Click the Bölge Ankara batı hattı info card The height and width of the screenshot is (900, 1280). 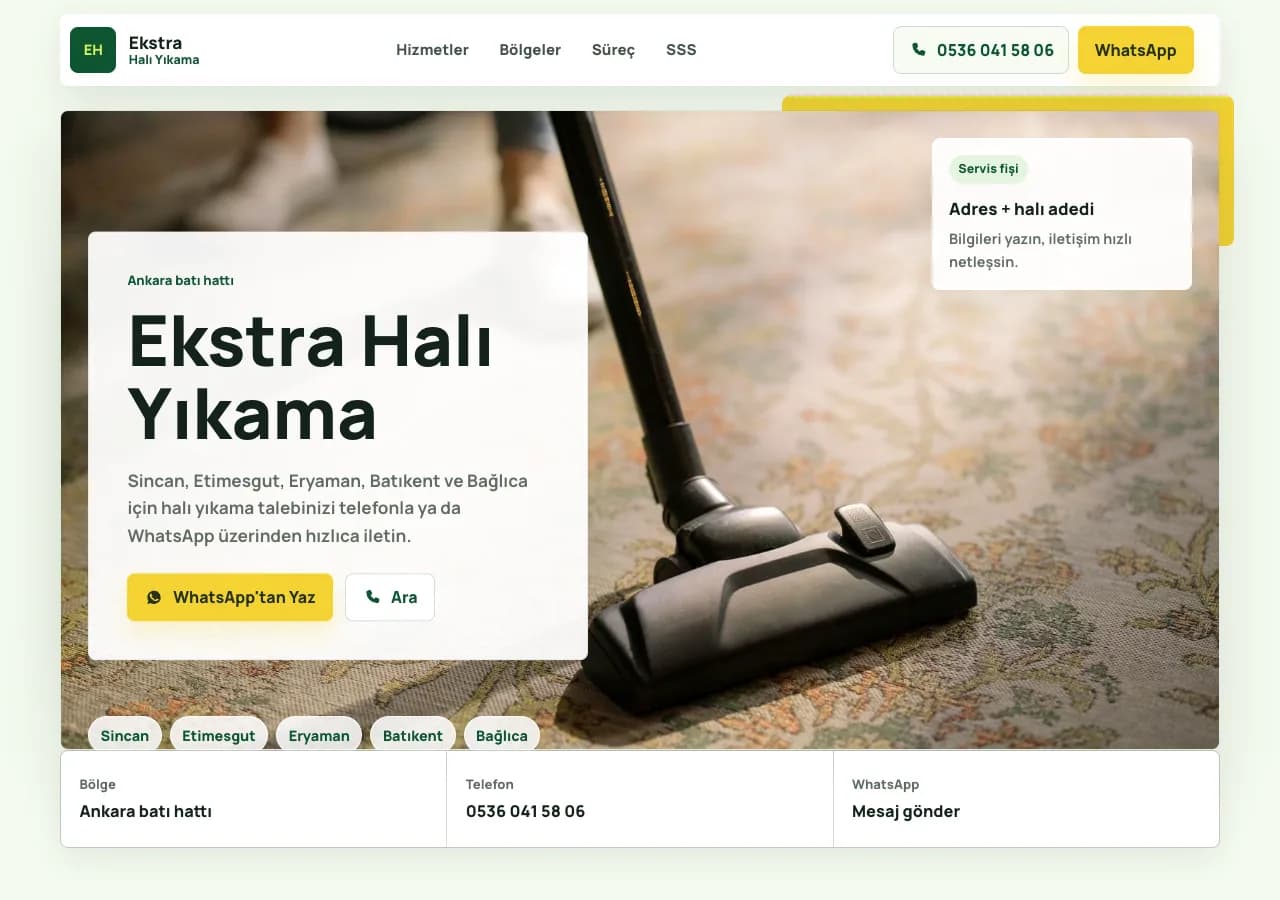[254, 799]
